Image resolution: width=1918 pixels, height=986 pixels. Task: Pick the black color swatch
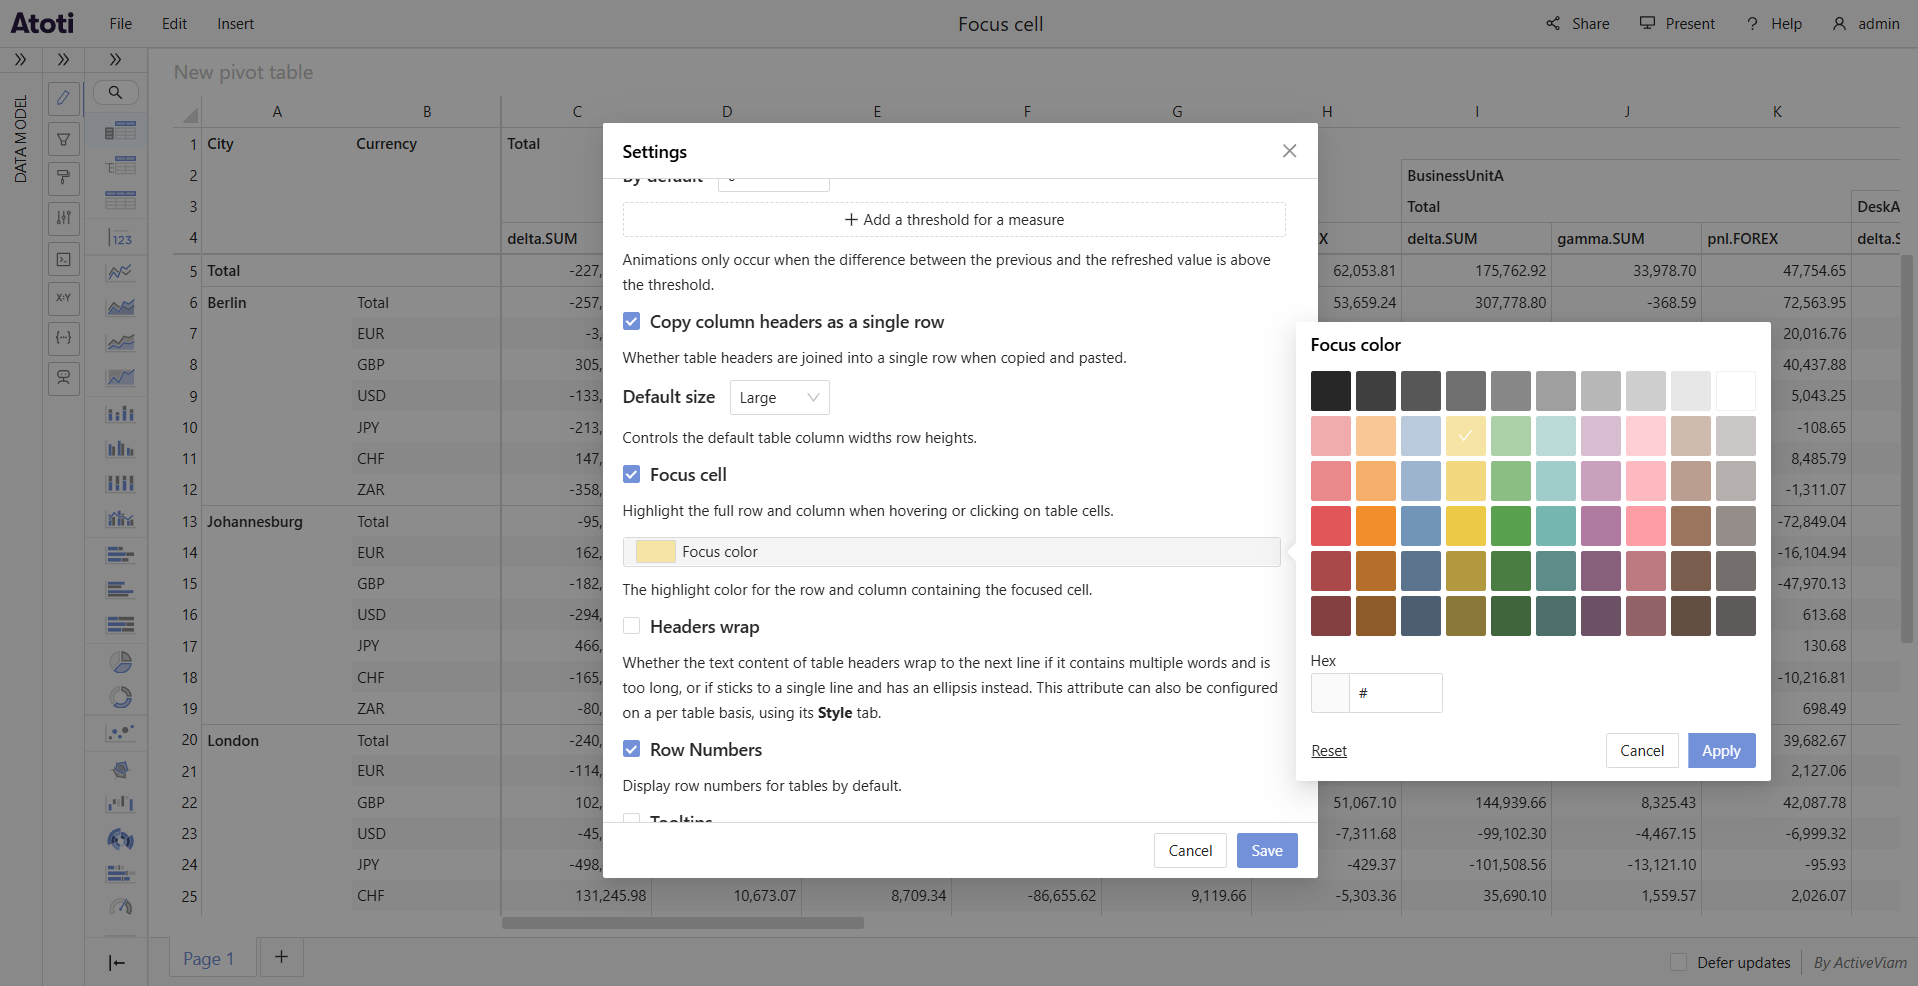(x=1331, y=391)
